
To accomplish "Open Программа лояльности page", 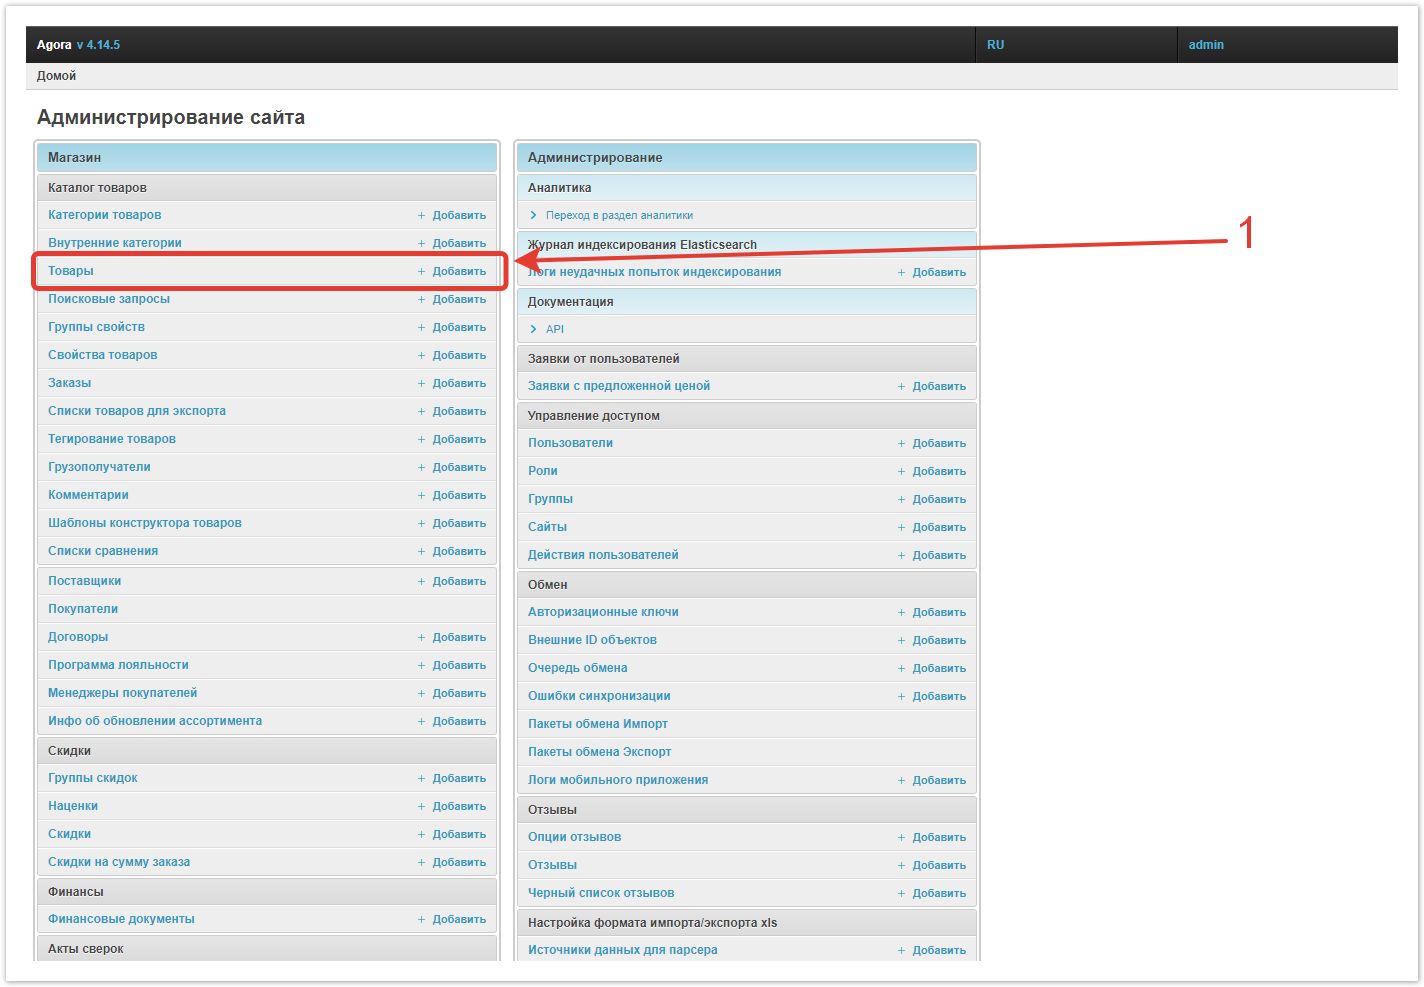I will click(118, 665).
